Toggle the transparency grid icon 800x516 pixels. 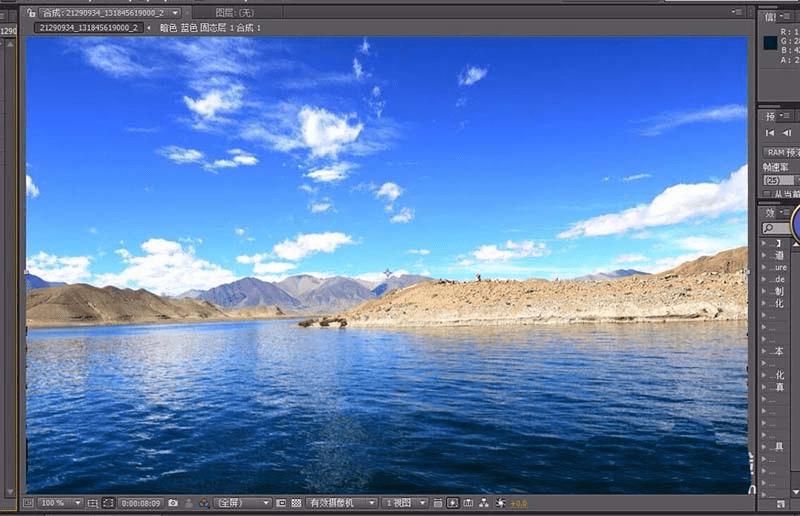tap(296, 503)
